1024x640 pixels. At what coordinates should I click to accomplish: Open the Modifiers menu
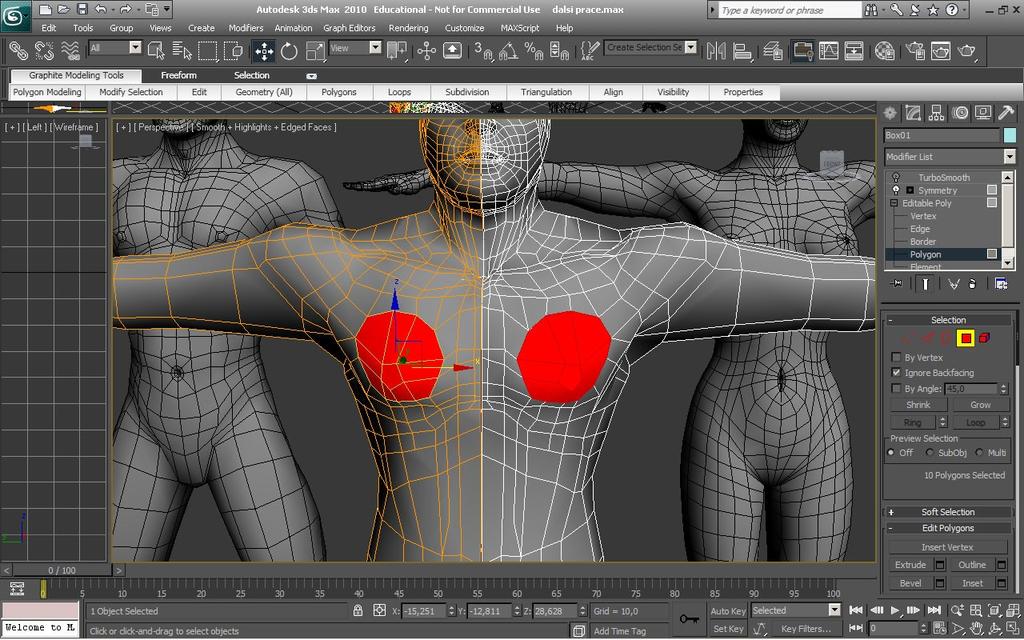coord(246,28)
